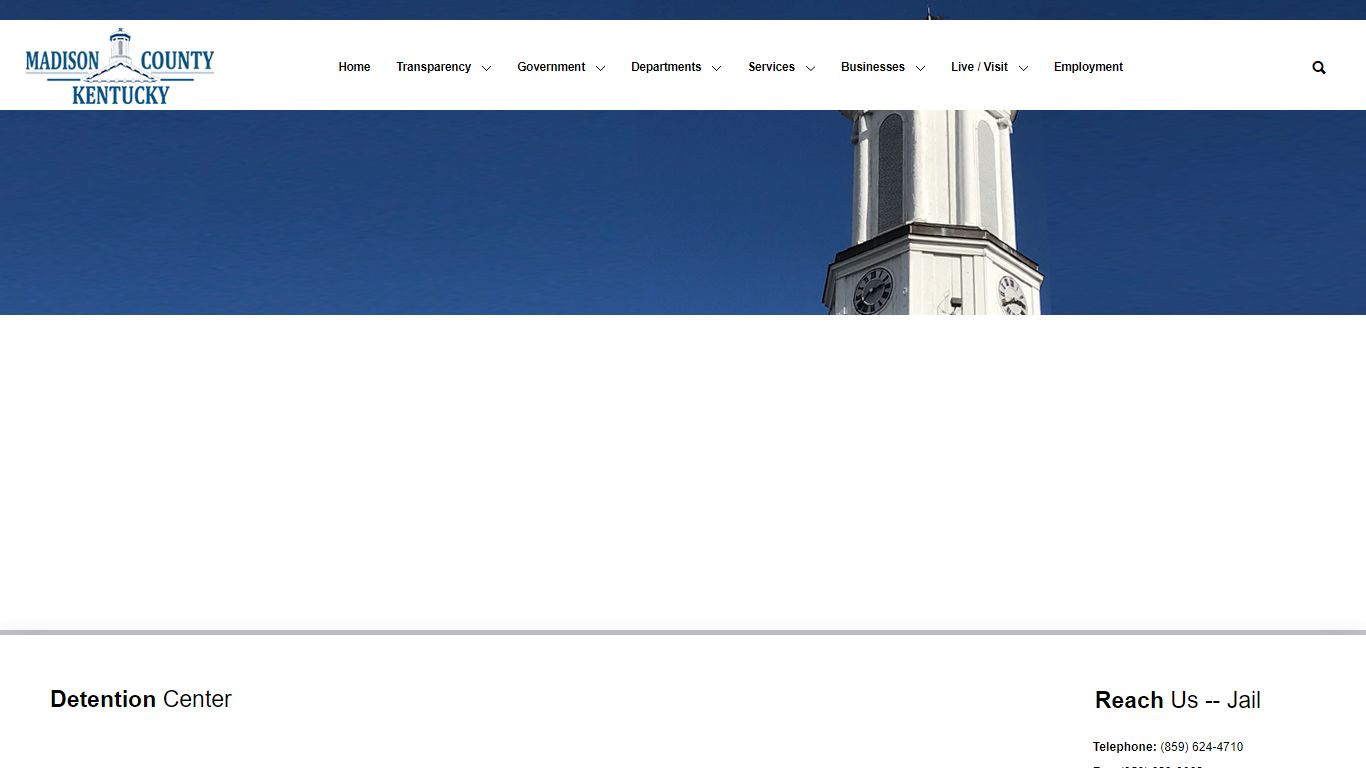Go to the Home page
The height and width of the screenshot is (768, 1366).
354,67
